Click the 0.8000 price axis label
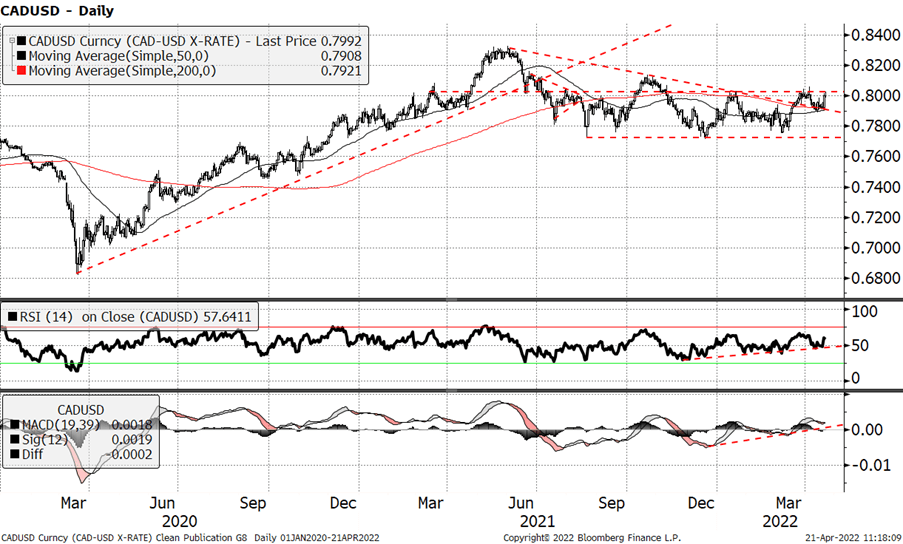 tap(875, 96)
